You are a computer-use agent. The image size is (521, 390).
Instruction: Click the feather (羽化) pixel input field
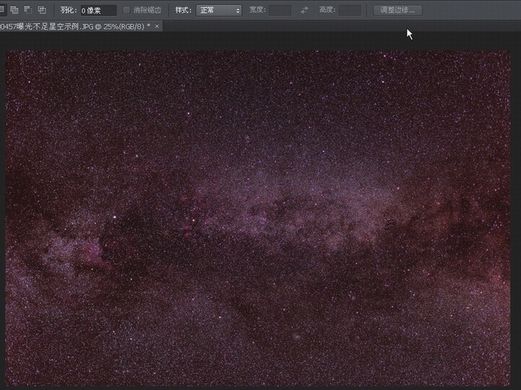pos(98,11)
